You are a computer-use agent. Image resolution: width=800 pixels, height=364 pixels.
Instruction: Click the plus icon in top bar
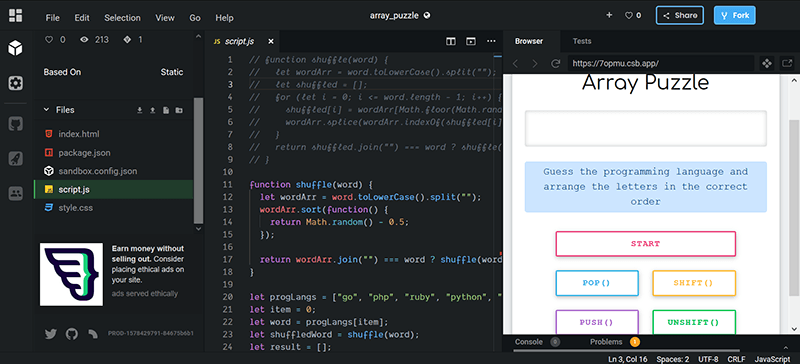coord(609,15)
